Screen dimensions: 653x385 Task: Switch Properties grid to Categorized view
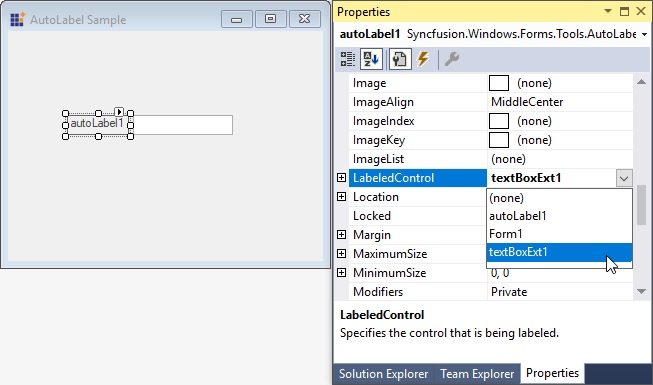pyautogui.click(x=347, y=59)
